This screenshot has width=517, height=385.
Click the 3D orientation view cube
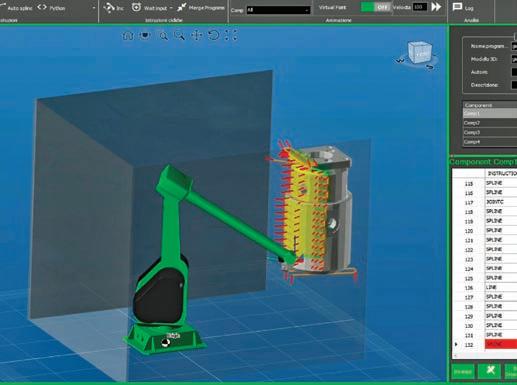420,52
